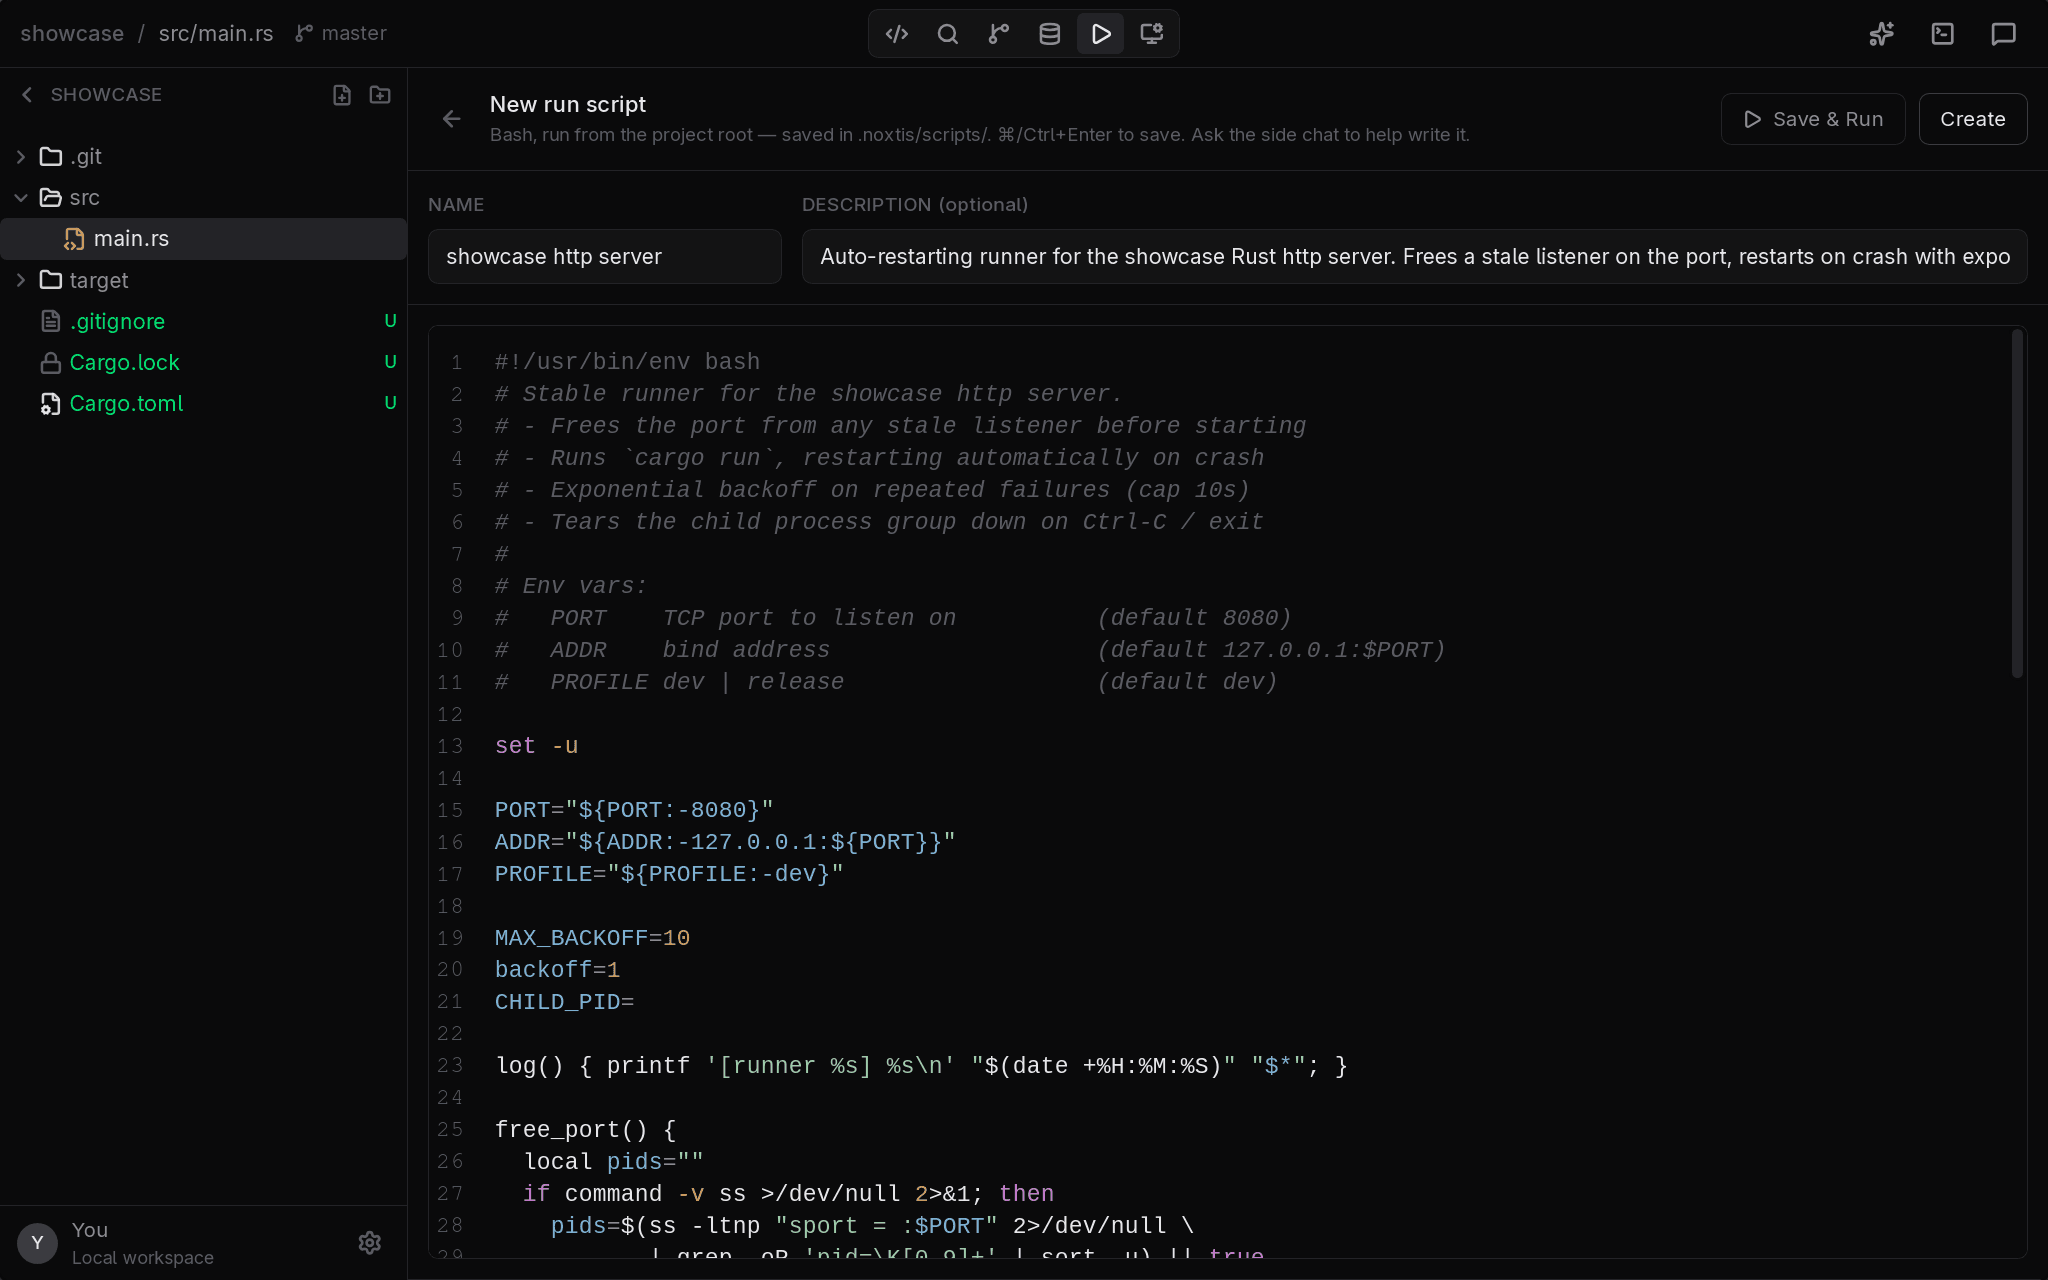Click the master branch indicator
The width and height of the screenshot is (2048, 1280).
[341, 34]
